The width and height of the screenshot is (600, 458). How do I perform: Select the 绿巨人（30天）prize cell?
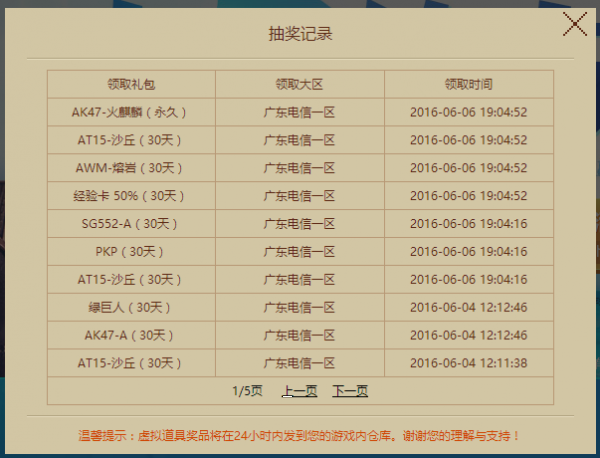129,307
